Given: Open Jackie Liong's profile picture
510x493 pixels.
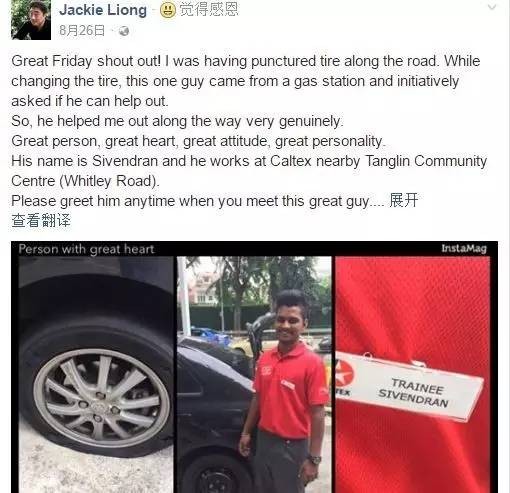Looking at the screenshot, I should coord(31,20).
